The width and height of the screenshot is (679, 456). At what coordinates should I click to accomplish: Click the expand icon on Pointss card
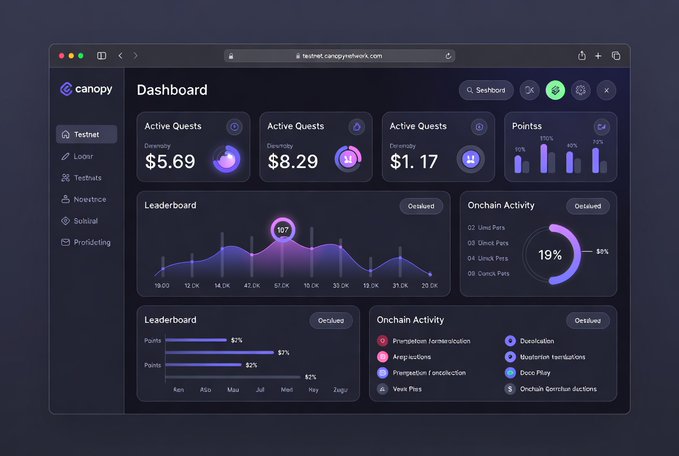(601, 127)
